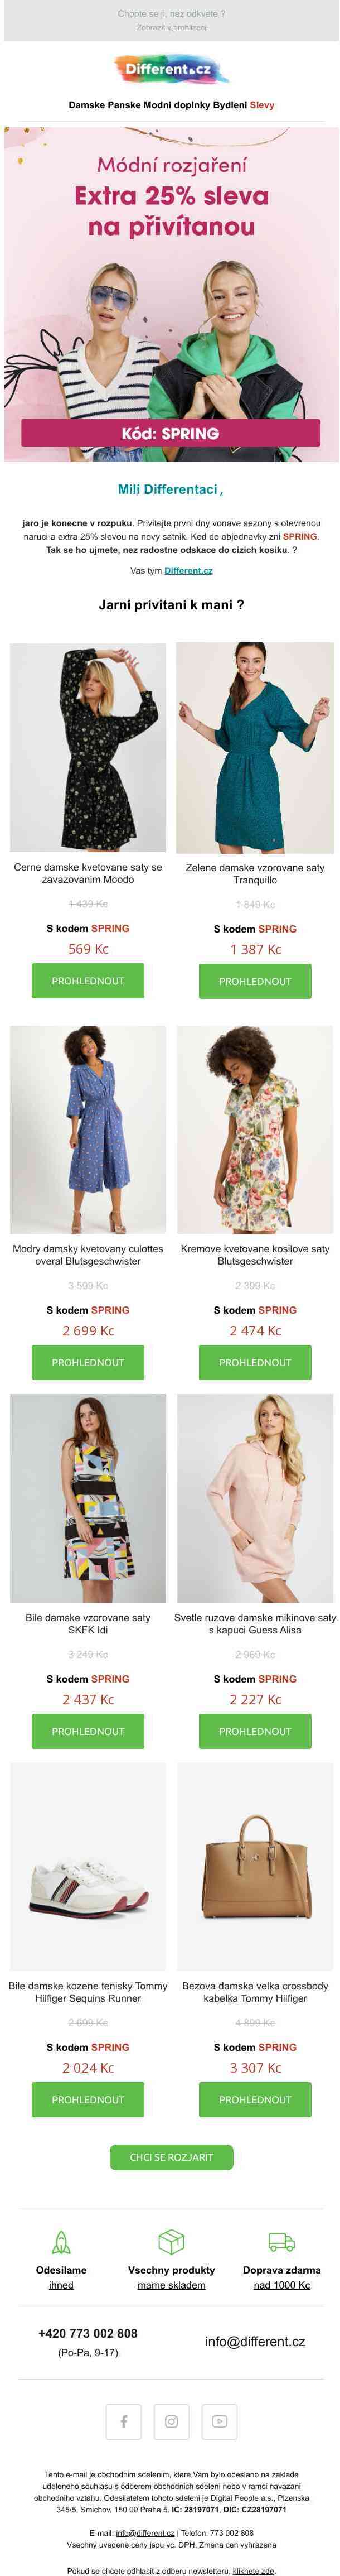Select the Slevy menu item
340x2576 pixels.
[262, 105]
